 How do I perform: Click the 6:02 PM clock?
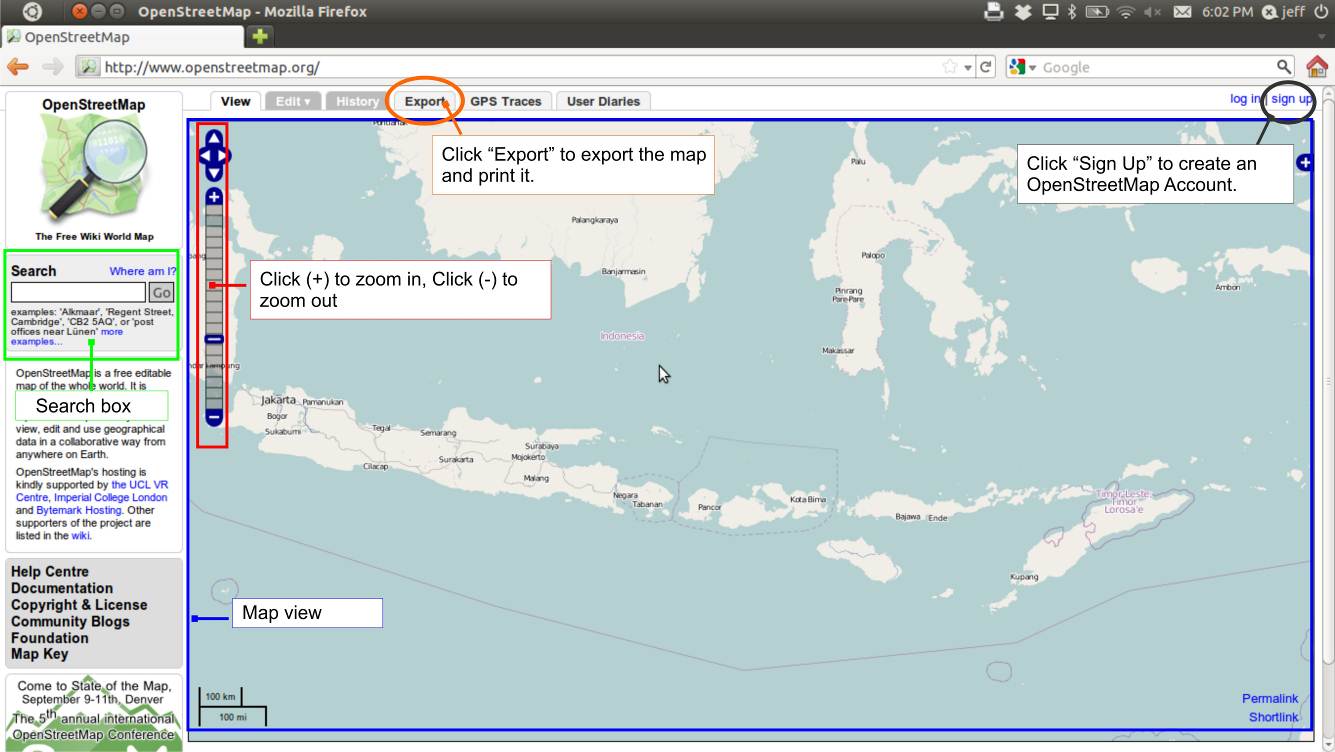1229,12
